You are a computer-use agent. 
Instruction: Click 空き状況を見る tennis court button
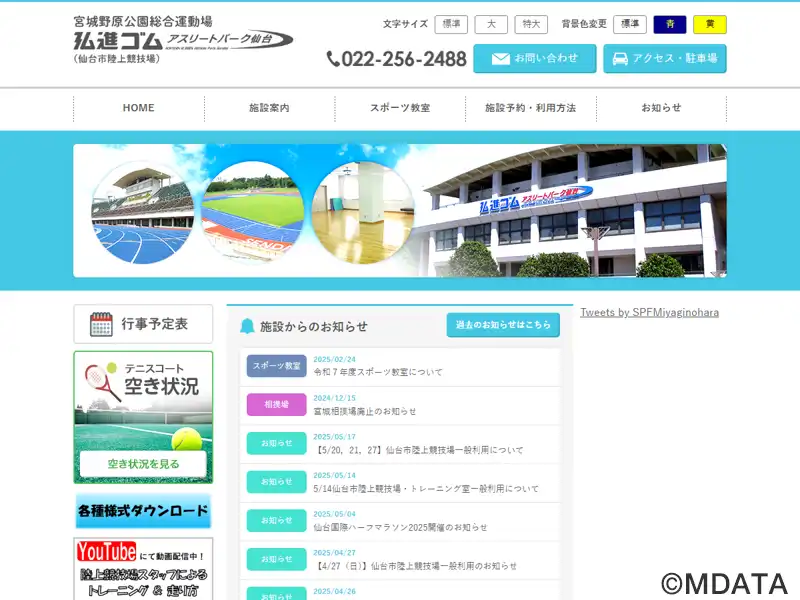(143, 464)
